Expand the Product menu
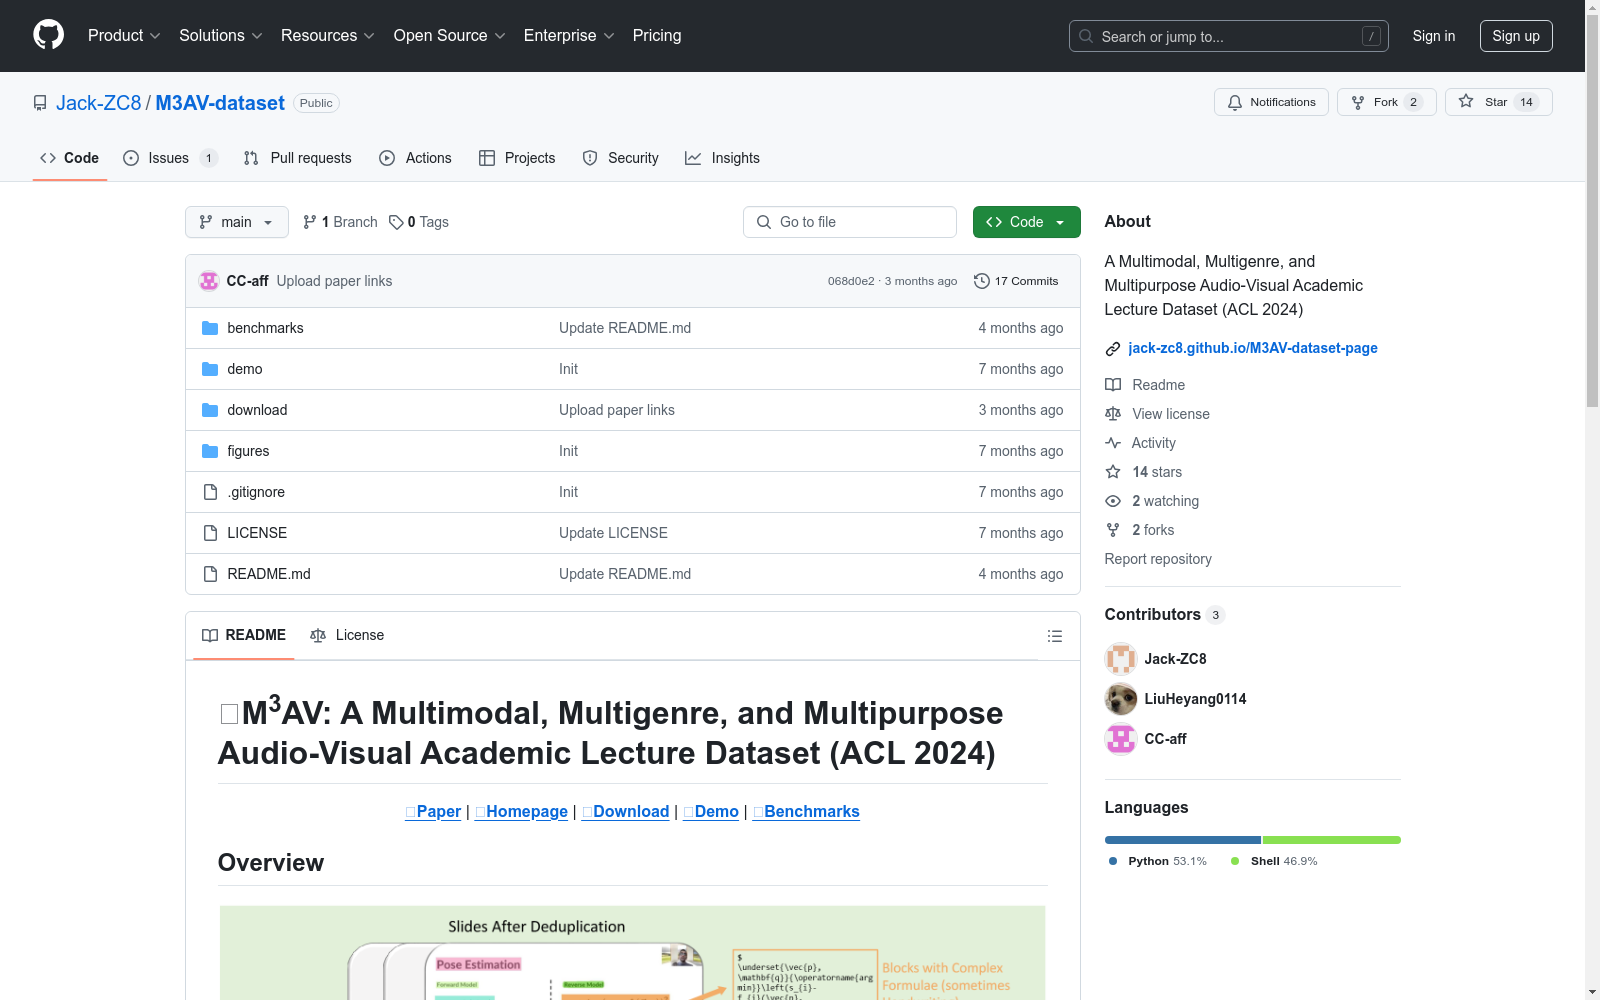Image resolution: width=1600 pixels, height=1000 pixels. tap(124, 35)
